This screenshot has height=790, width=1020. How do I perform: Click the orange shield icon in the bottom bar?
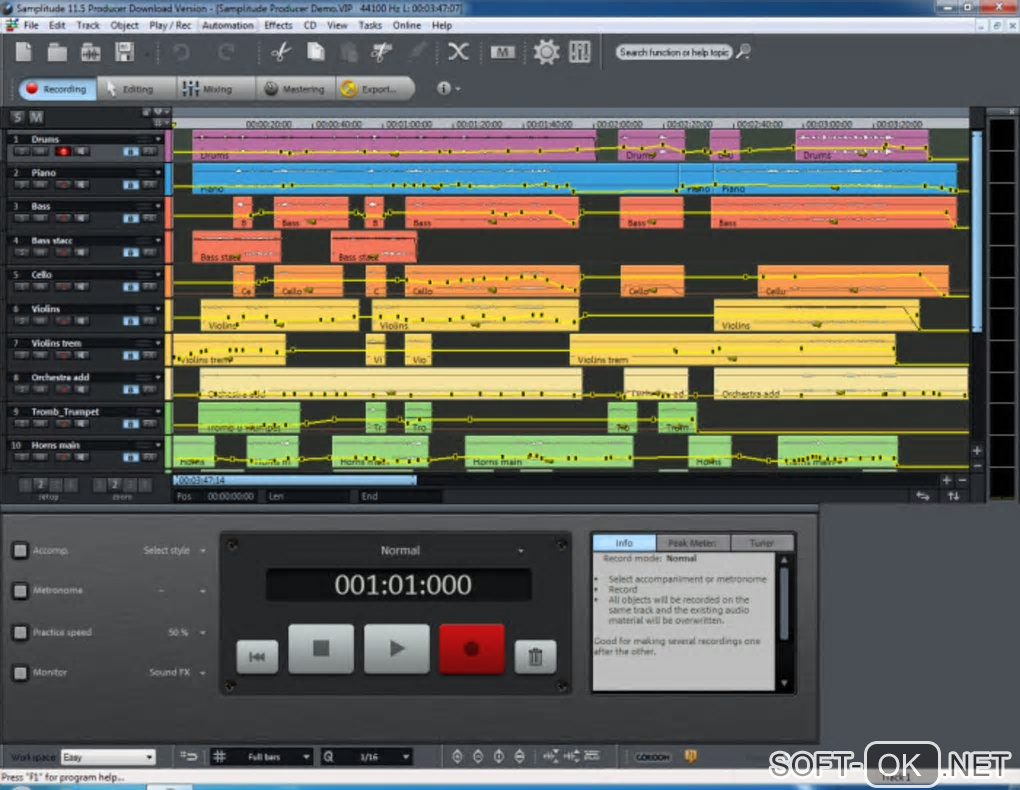[x=690, y=756]
